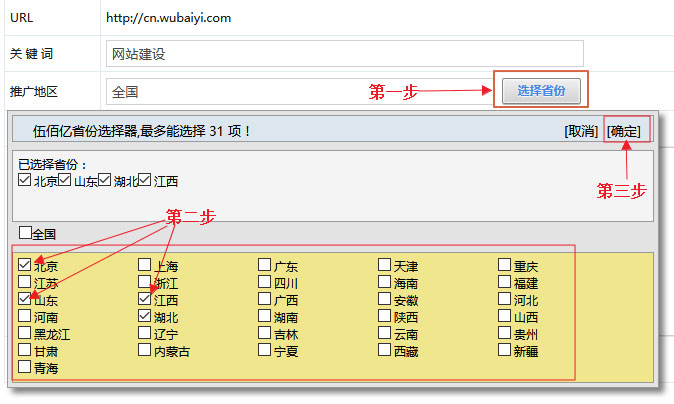Click the 取消 cancel link
Viewport: 674px width, 404px height.
[x=581, y=131]
